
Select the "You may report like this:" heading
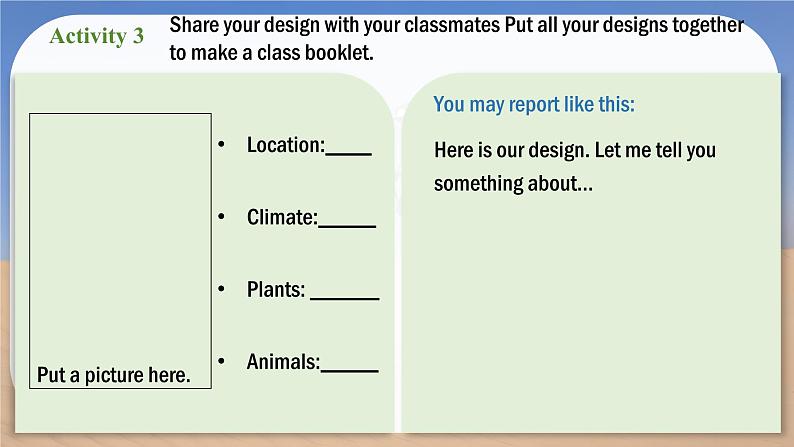pos(535,104)
